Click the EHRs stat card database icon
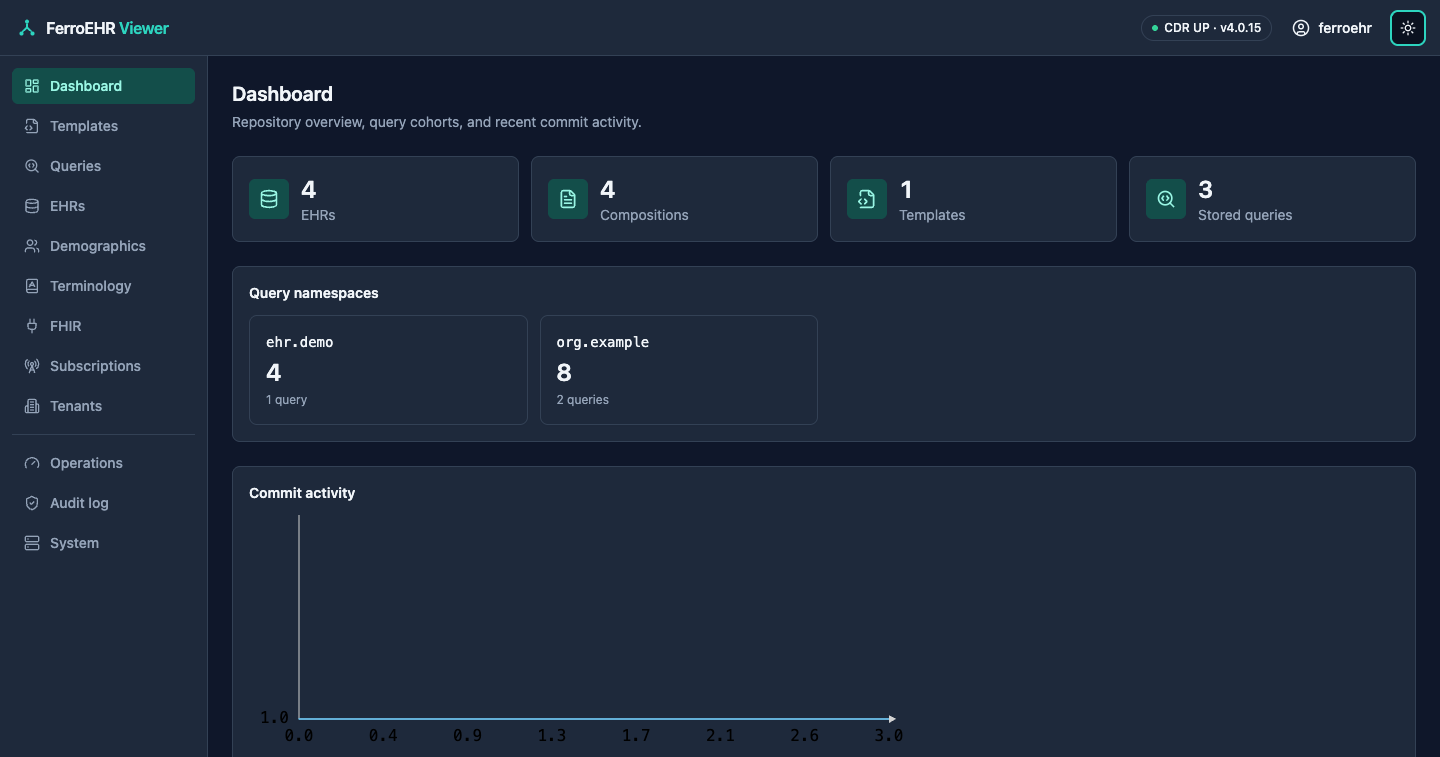1440x757 pixels. (269, 199)
